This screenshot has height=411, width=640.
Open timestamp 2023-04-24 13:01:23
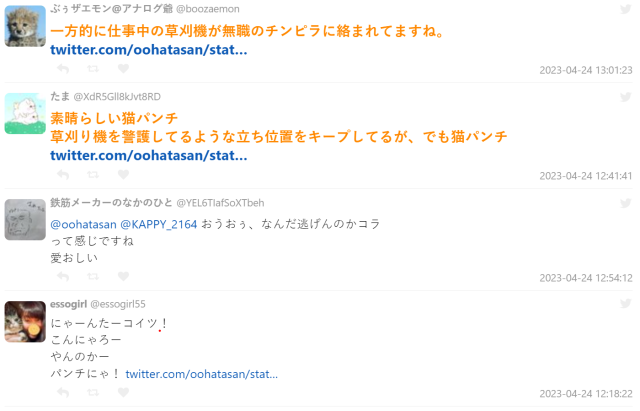pos(586,70)
